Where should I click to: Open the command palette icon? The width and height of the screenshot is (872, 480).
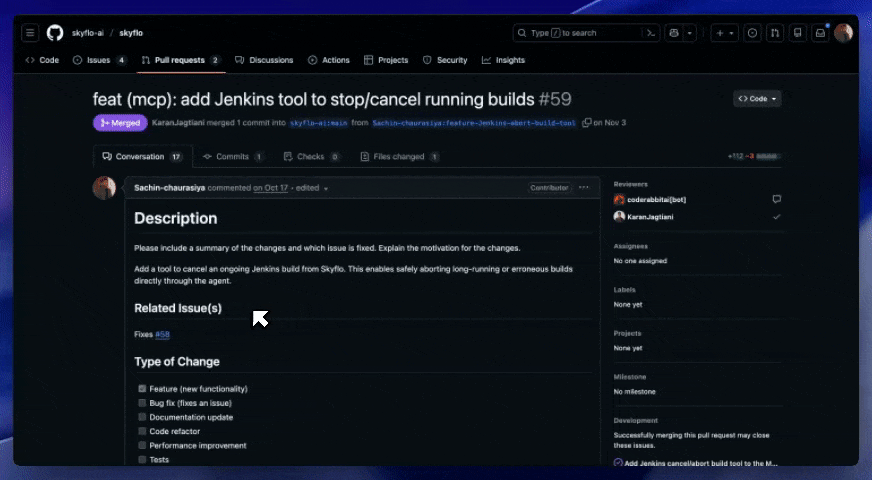[651, 33]
